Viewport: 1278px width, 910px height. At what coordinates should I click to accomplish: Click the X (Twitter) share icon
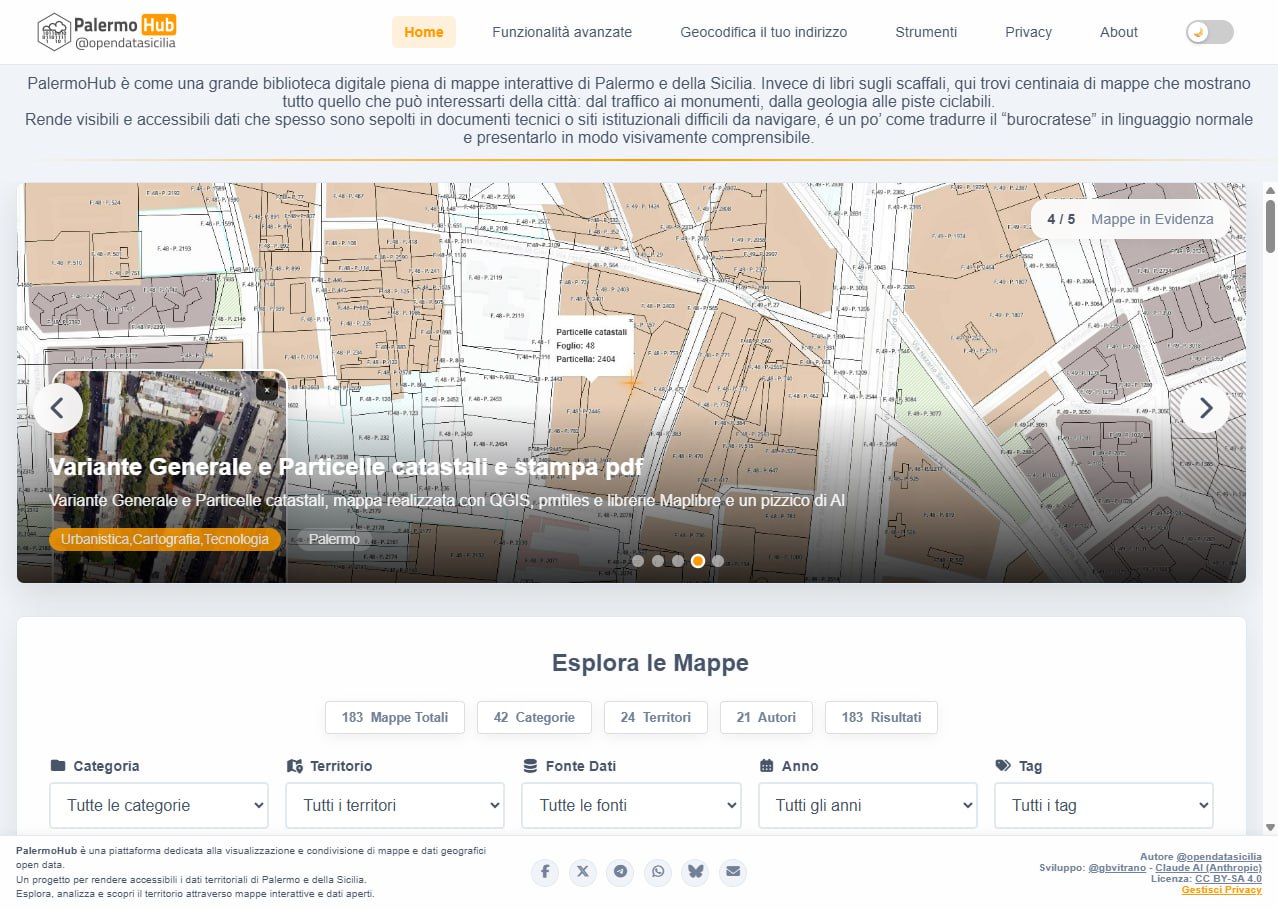pos(583,872)
